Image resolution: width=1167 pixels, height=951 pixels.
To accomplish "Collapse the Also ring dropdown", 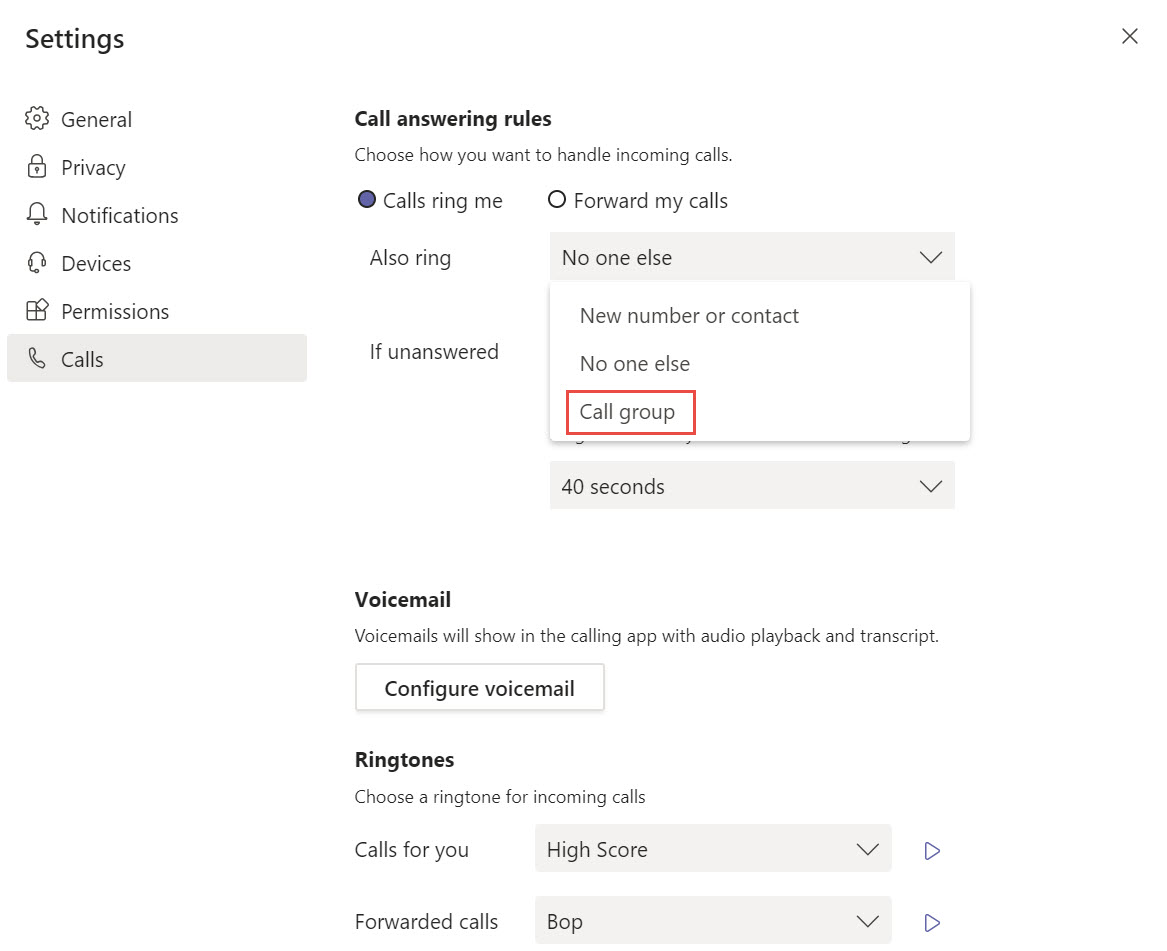I will click(752, 257).
